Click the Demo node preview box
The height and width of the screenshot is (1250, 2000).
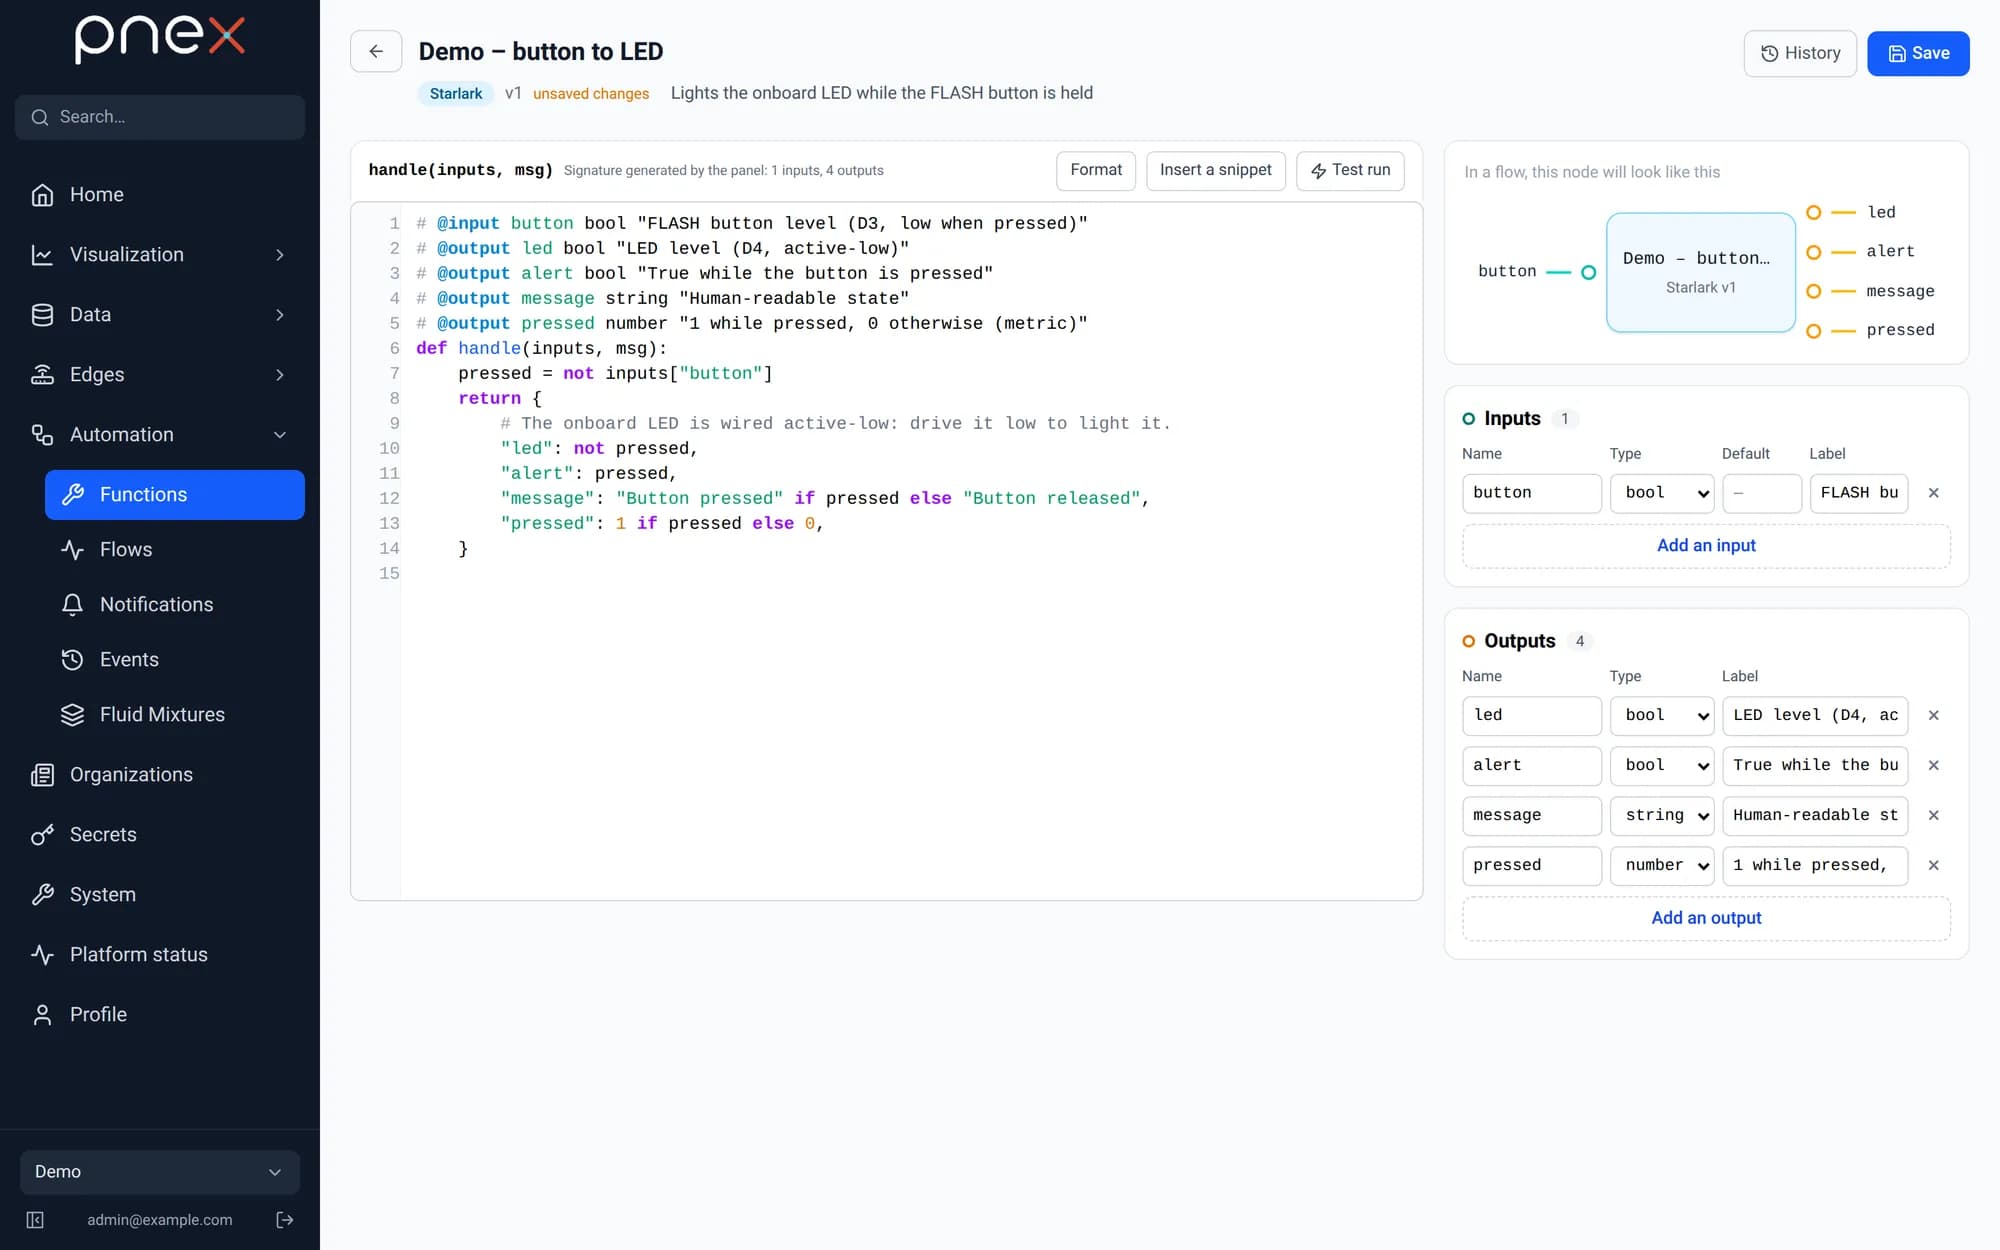(1700, 272)
